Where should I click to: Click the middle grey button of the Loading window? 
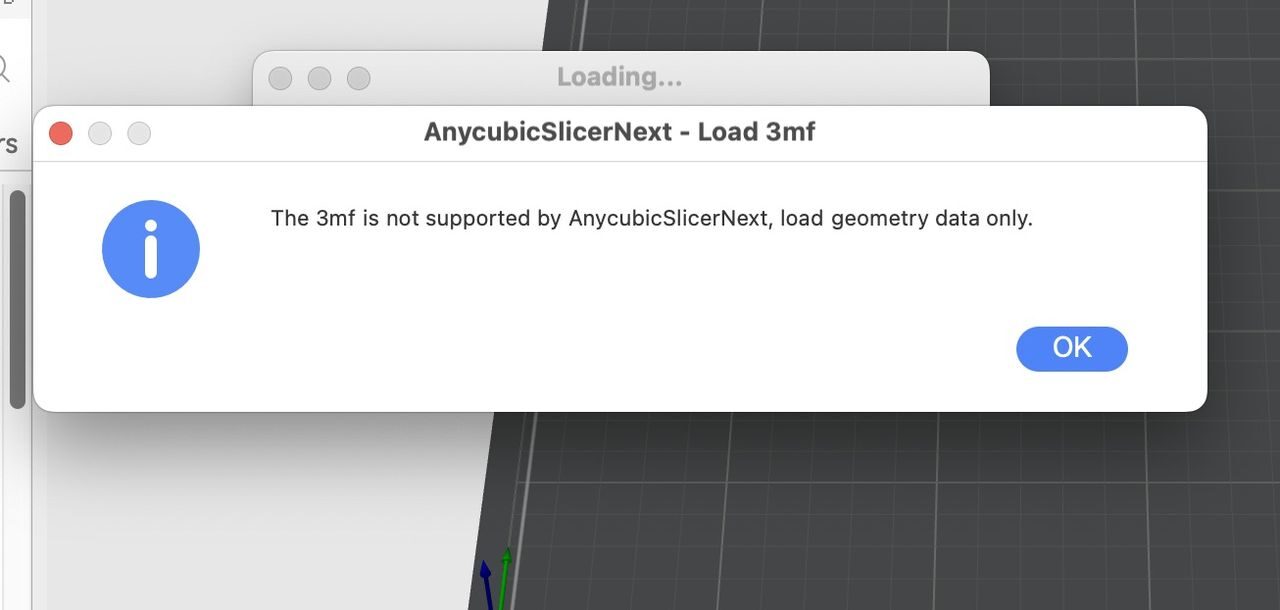pyautogui.click(x=319, y=78)
